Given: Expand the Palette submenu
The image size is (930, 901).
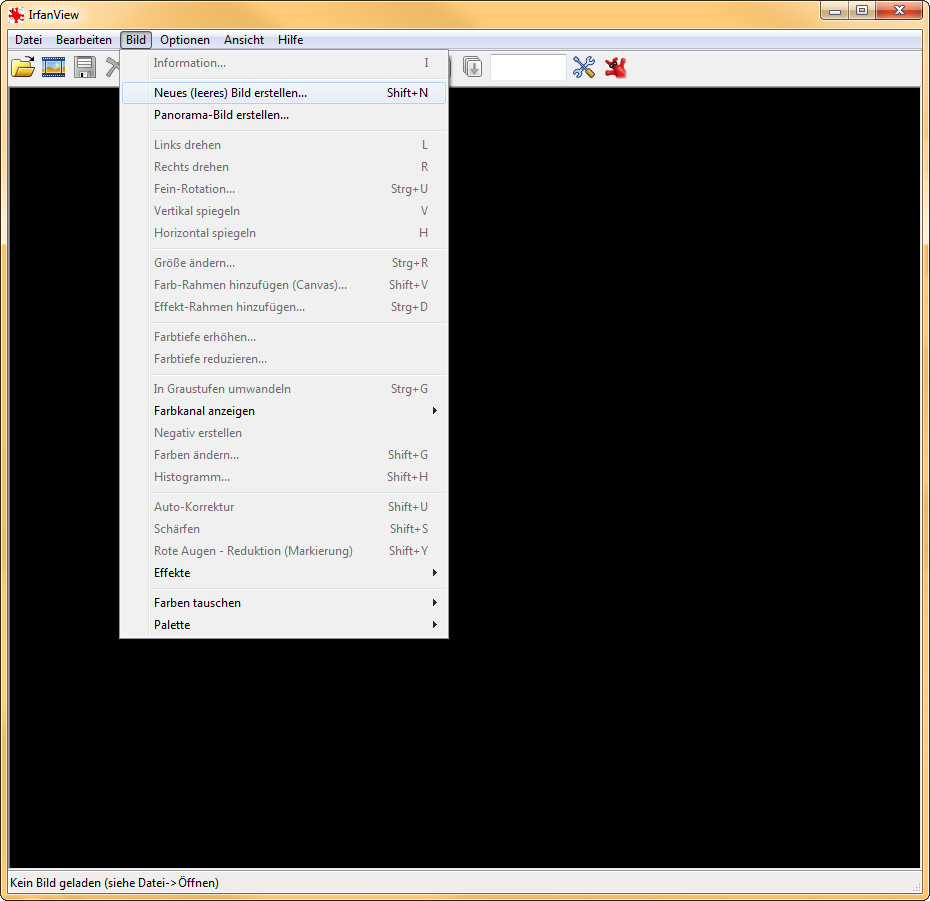Looking at the screenshot, I should coord(284,625).
